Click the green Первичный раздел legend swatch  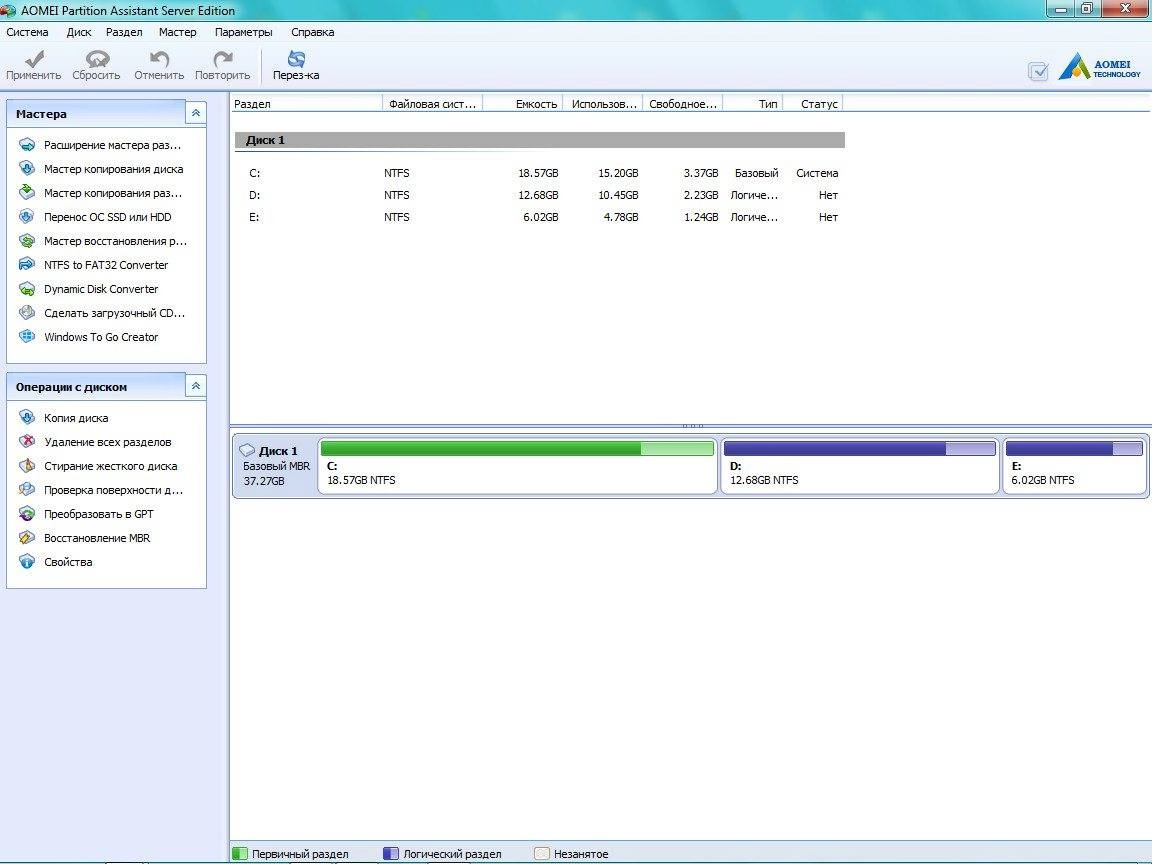tap(240, 854)
